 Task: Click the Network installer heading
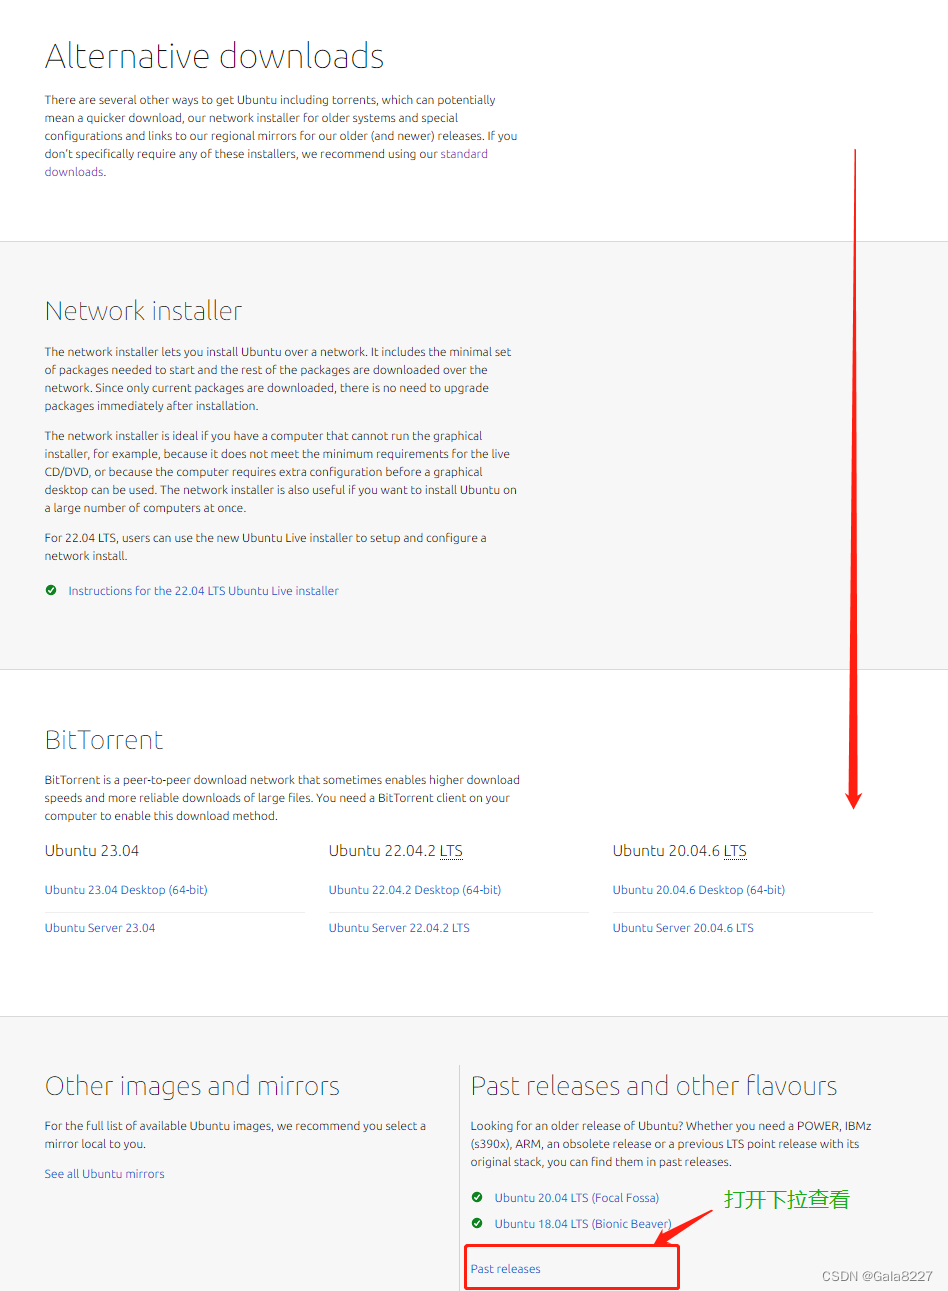144,311
